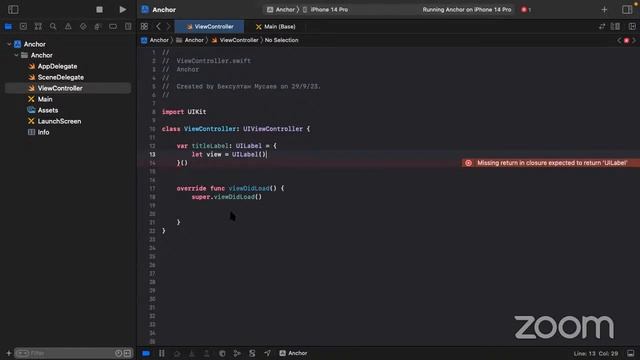The width and height of the screenshot is (640, 360).
Task: Add an editor on the right
Action: click(632, 27)
